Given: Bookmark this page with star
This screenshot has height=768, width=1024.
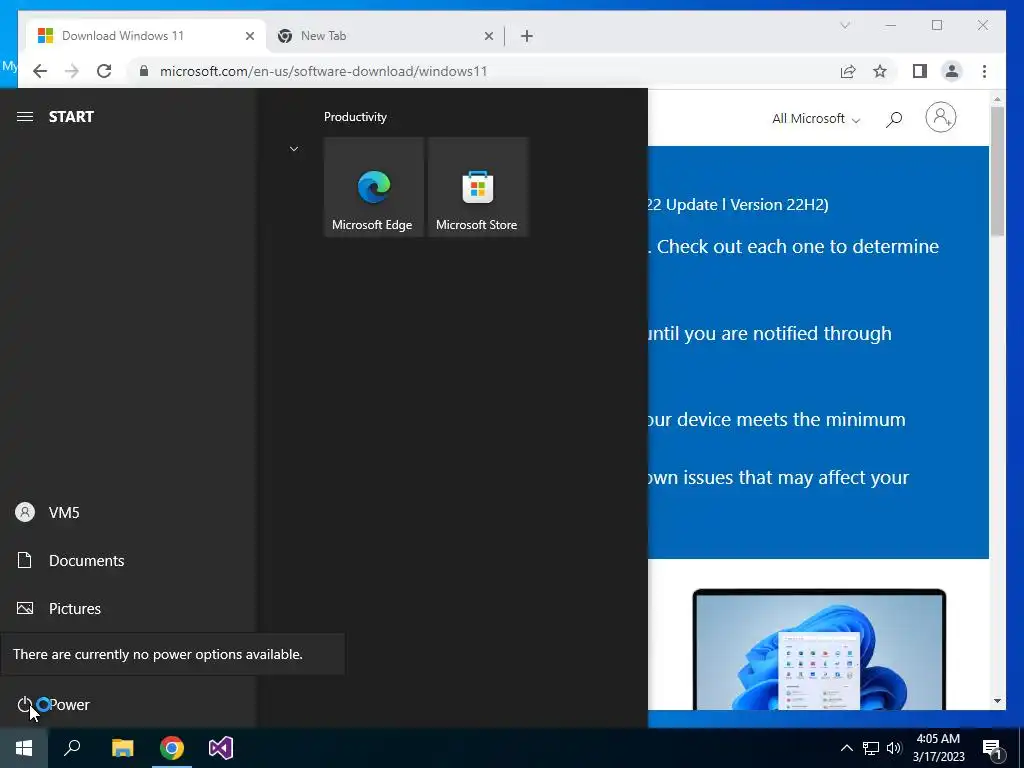Looking at the screenshot, I should point(880,71).
